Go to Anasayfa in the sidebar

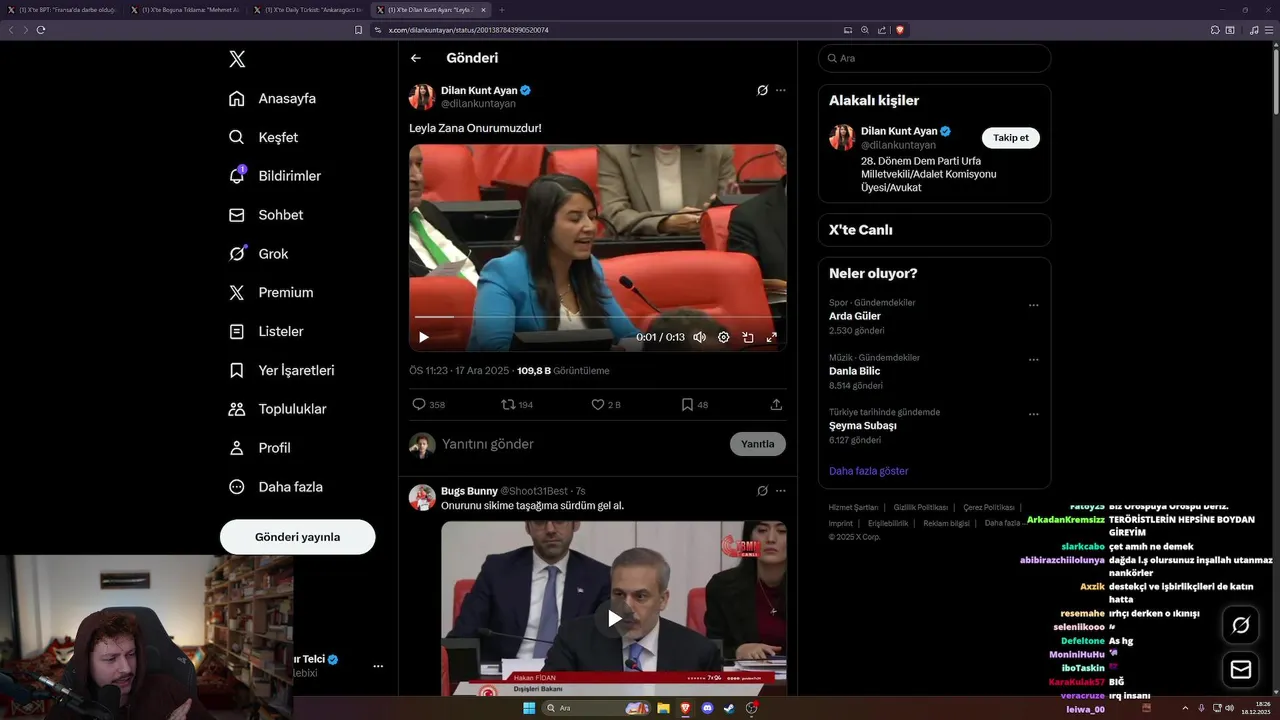click(273, 98)
